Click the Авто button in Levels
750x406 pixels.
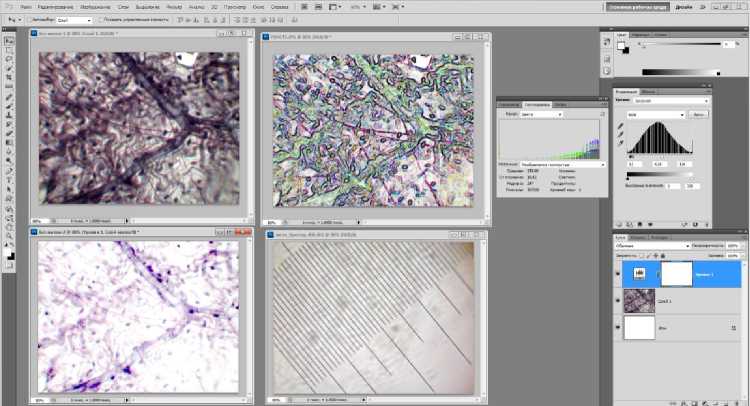700,114
